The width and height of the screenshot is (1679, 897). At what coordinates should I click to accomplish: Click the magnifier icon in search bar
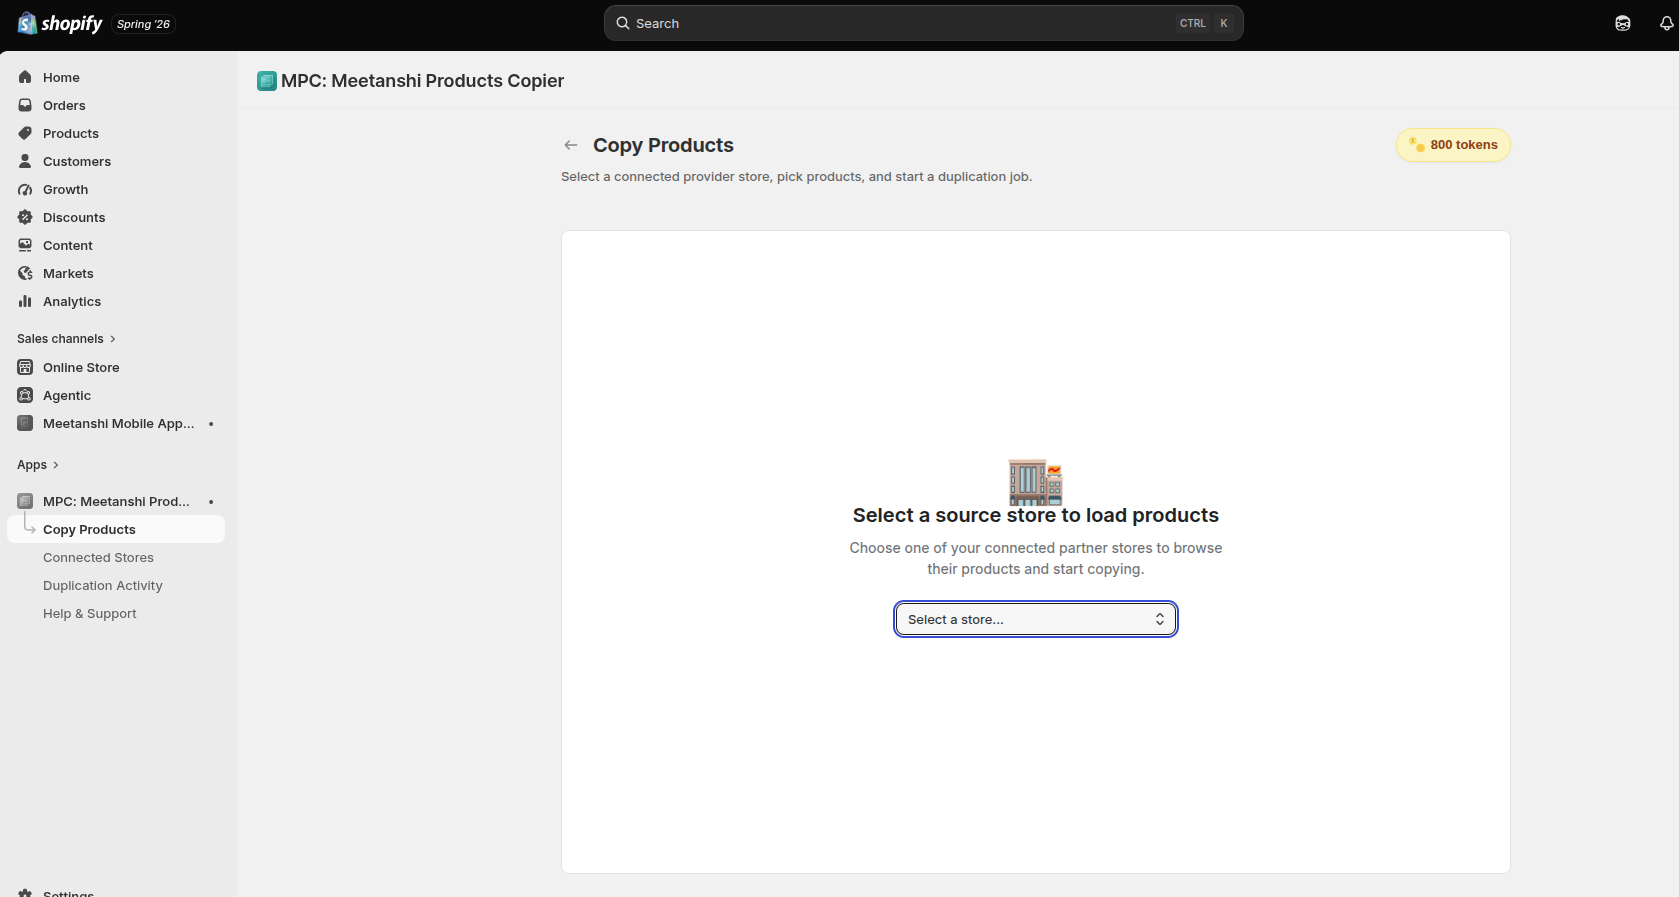pos(623,23)
